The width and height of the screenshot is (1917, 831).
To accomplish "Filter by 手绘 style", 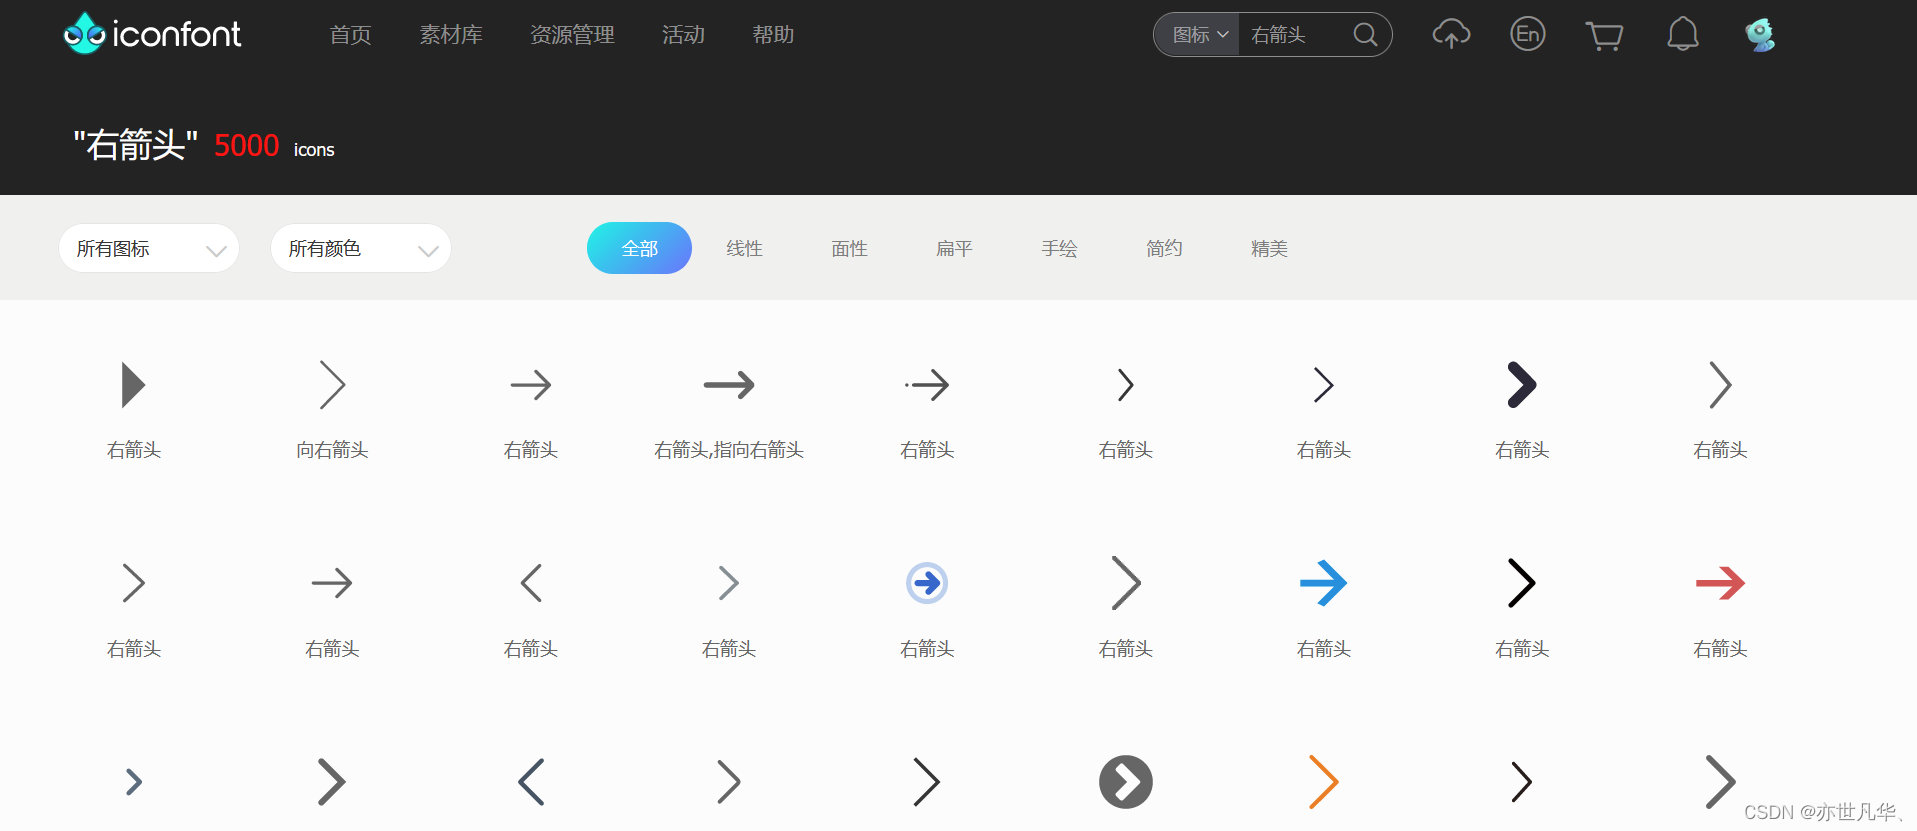I will click(x=1059, y=248).
